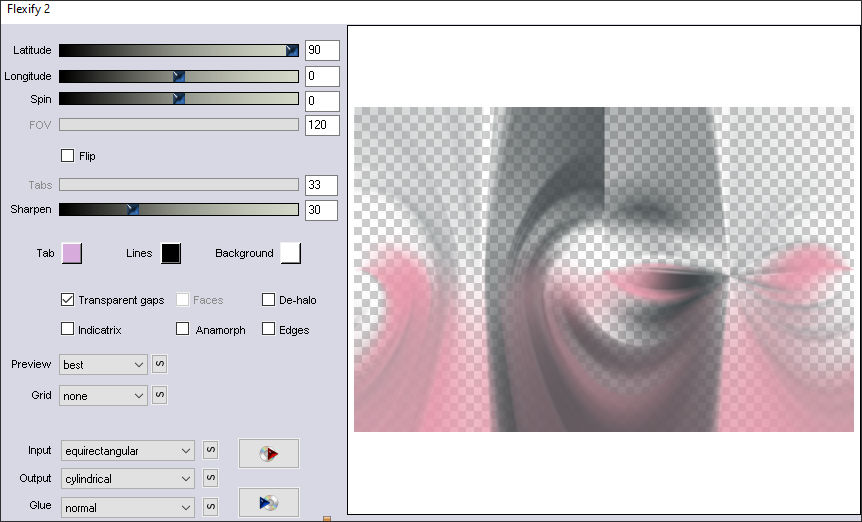Click the save settings disc icon button
862x522 pixels.
point(269,502)
